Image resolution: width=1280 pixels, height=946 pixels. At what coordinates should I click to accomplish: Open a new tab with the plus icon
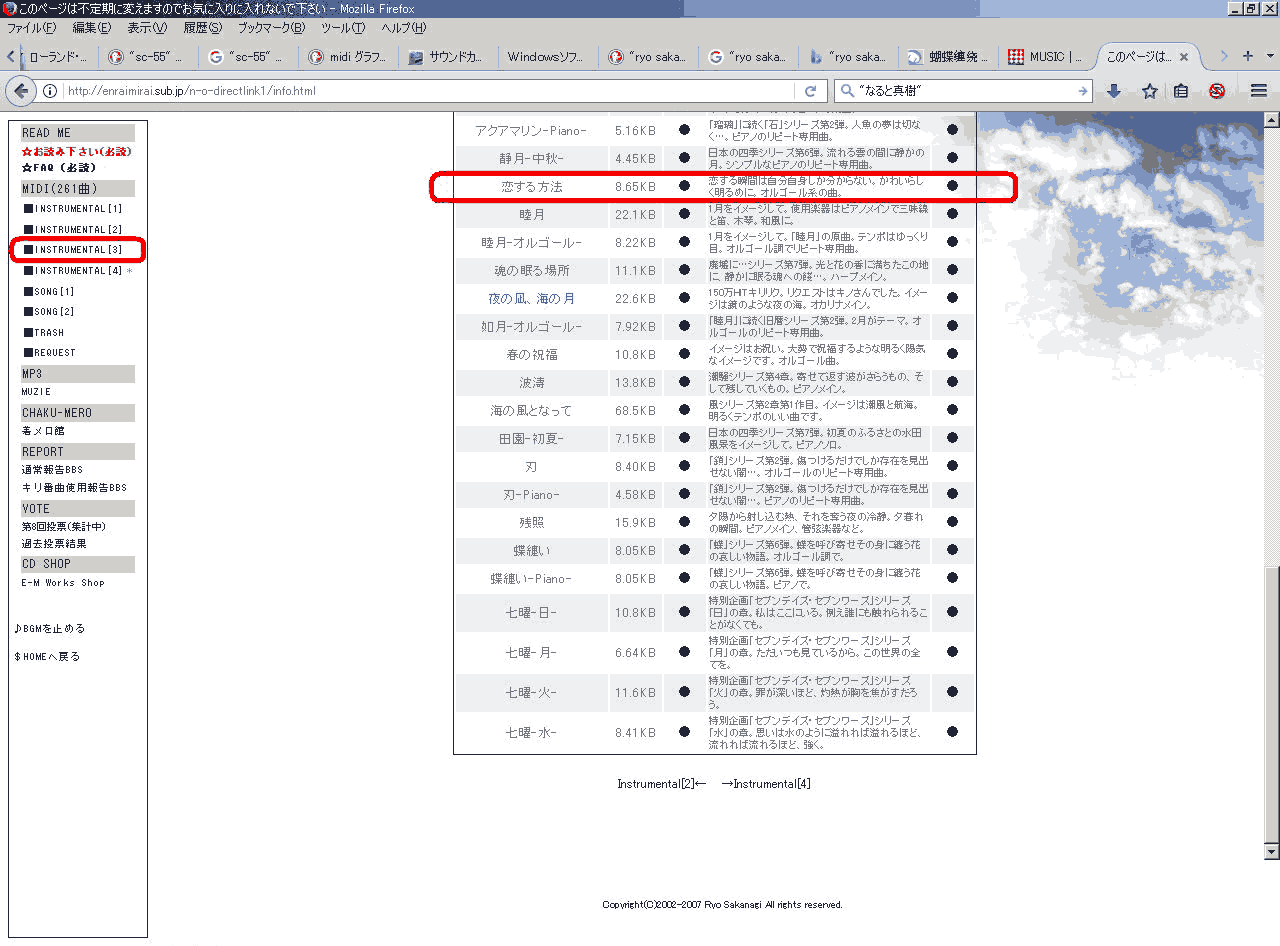point(1247,56)
